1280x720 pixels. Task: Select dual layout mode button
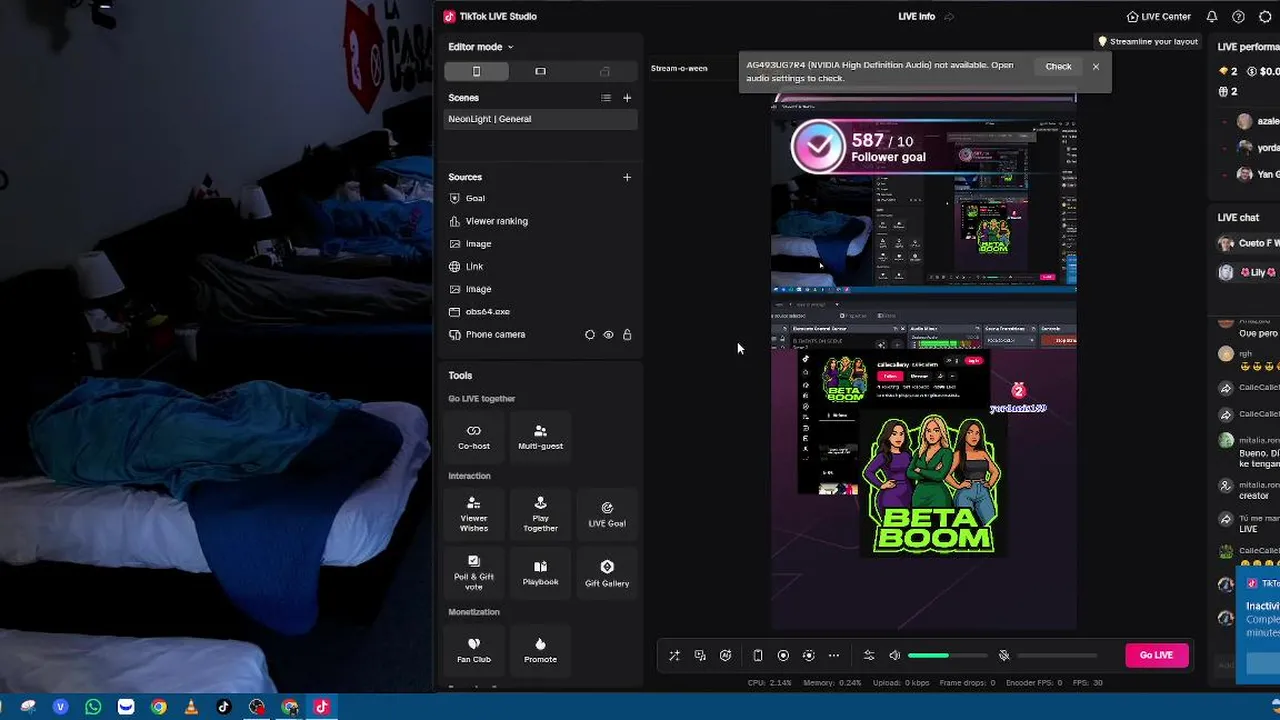pos(604,71)
